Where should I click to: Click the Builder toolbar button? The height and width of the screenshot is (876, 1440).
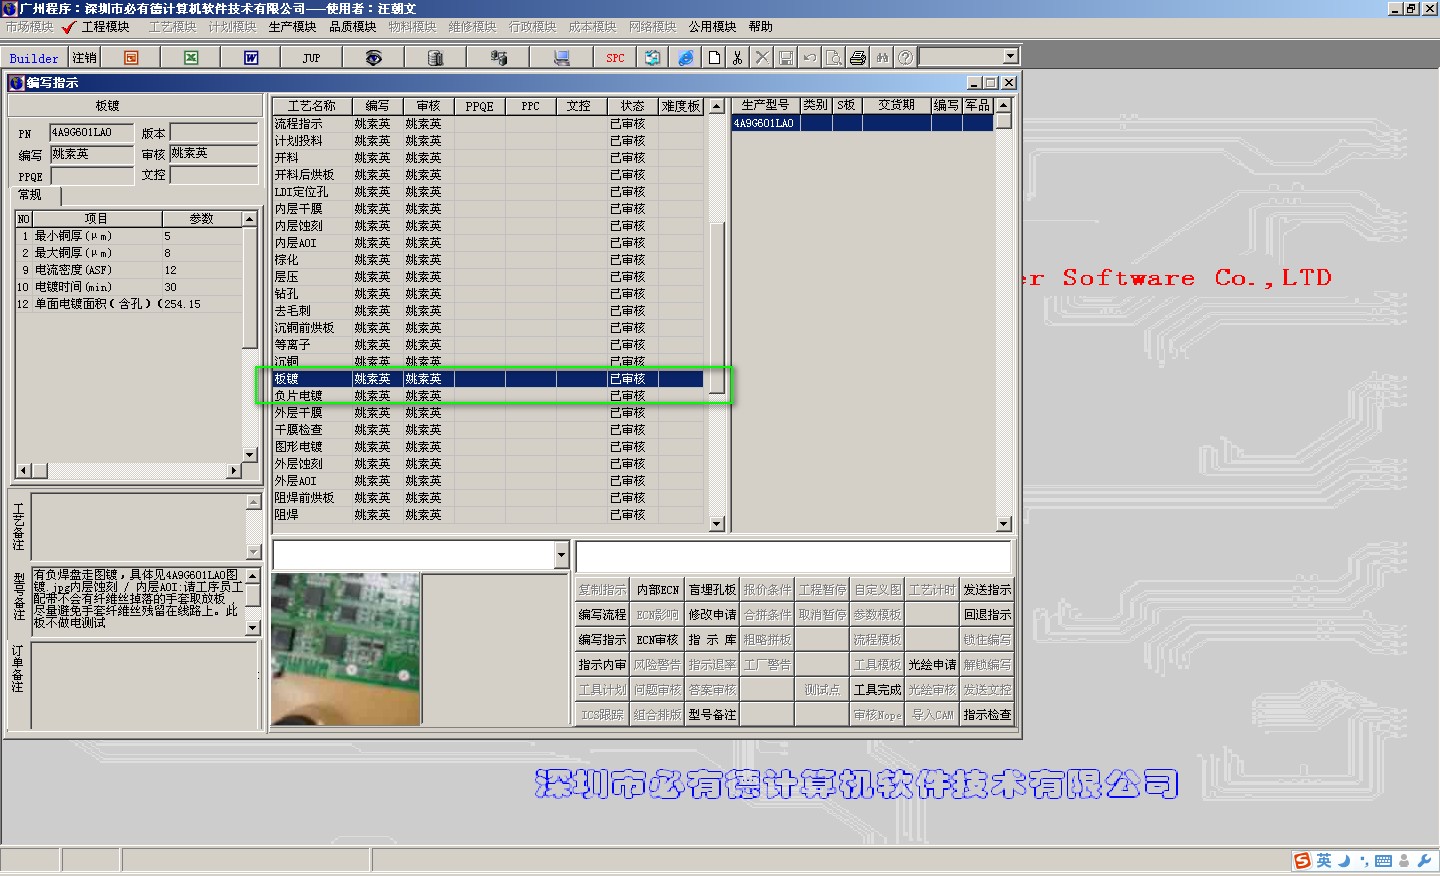(34, 58)
